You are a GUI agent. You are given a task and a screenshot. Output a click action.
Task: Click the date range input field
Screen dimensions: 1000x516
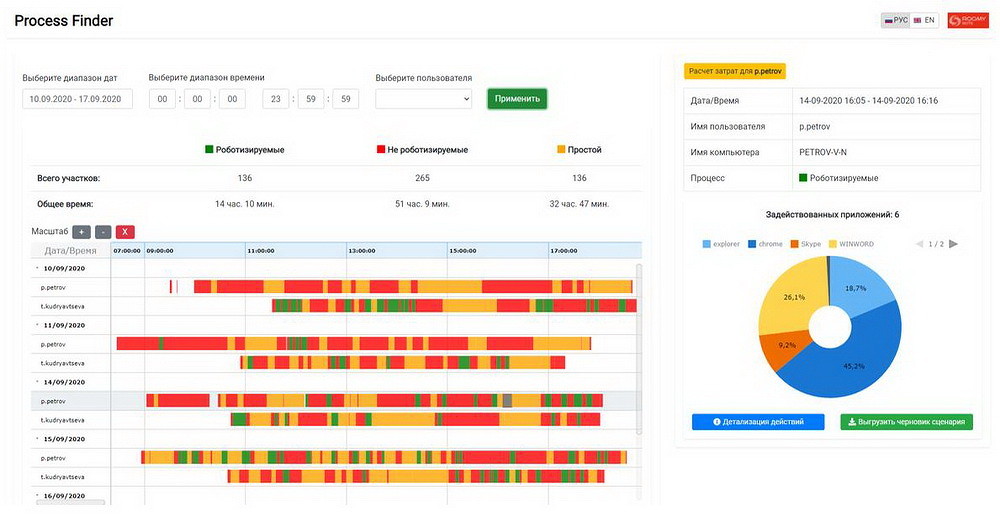pyautogui.click(x=77, y=99)
